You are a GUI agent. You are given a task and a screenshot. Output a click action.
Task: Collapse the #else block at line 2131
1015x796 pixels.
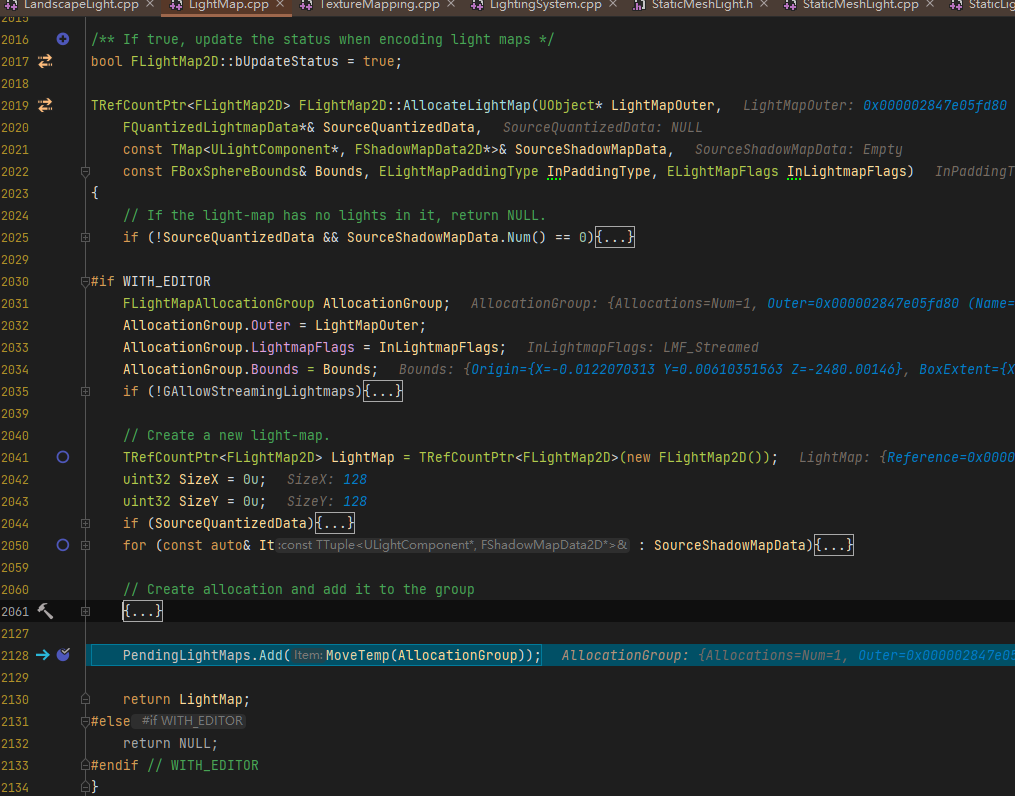85,721
